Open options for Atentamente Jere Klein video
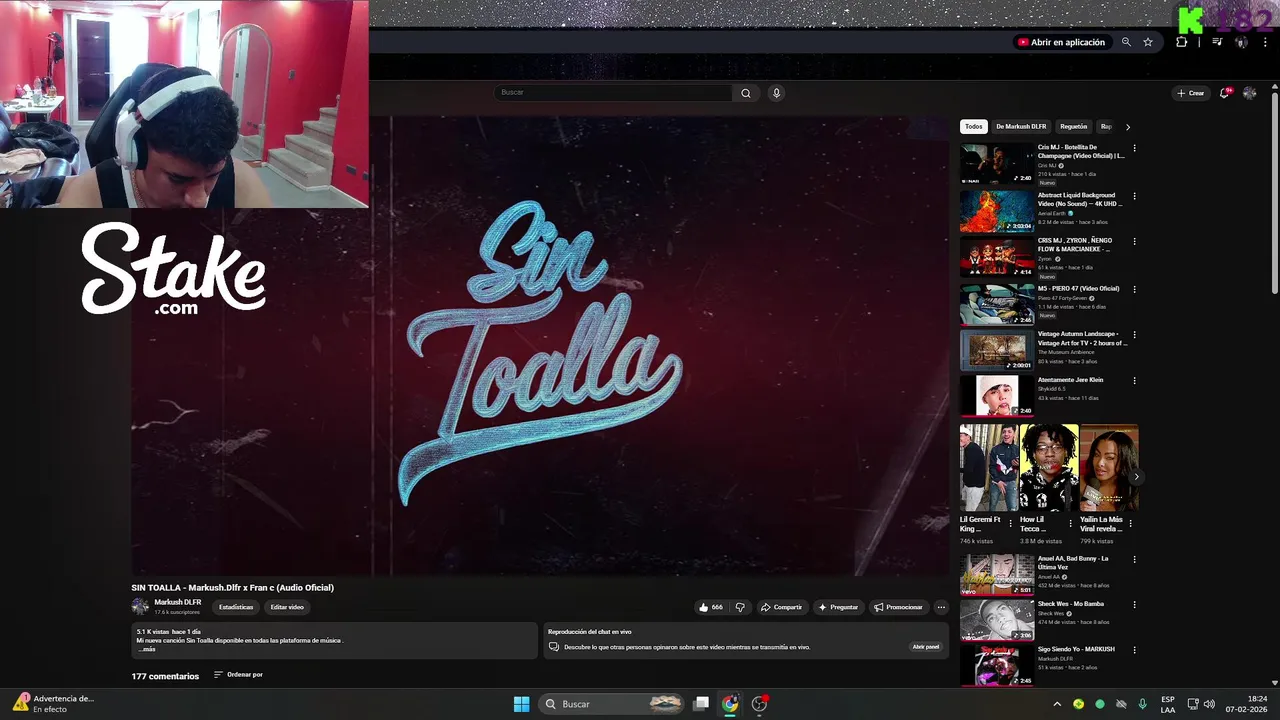The image size is (1280, 720). tap(1134, 380)
